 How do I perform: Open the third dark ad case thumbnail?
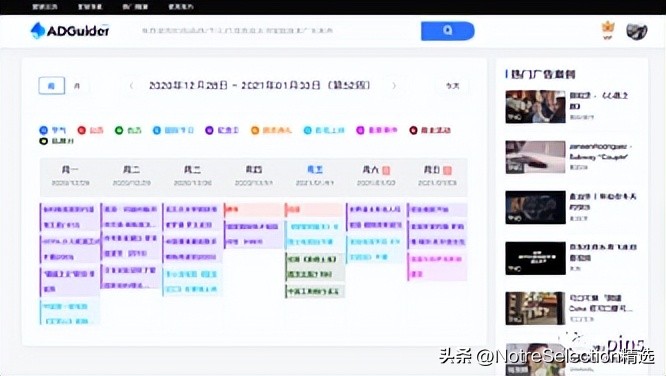(535, 207)
